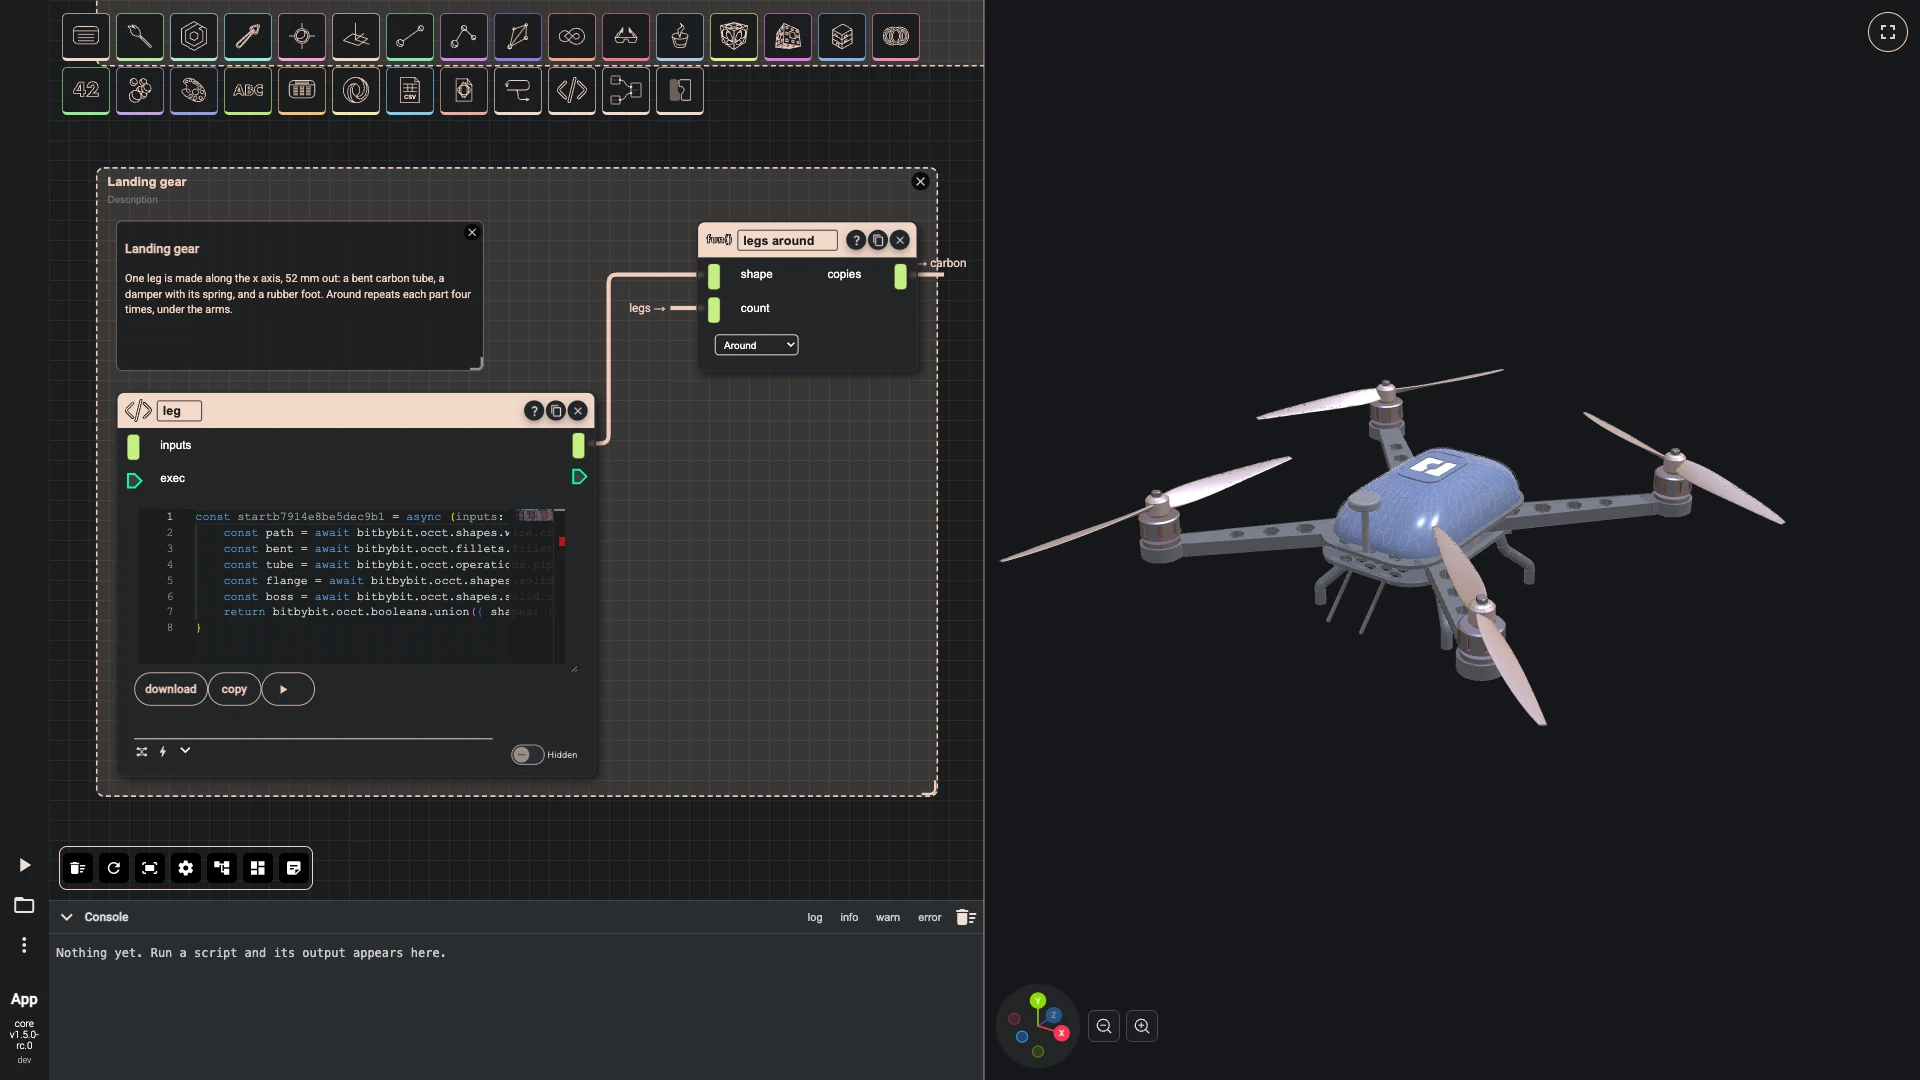Open the number 42 math category
1920x1080 pixels.
86,90
